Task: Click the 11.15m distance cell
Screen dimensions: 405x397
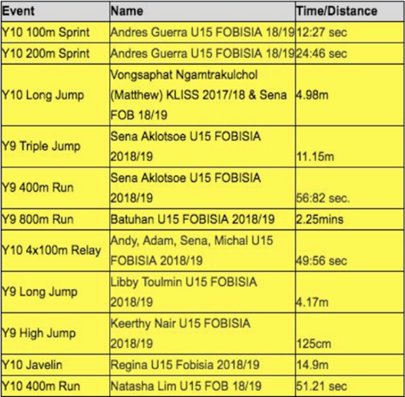Action: point(349,146)
